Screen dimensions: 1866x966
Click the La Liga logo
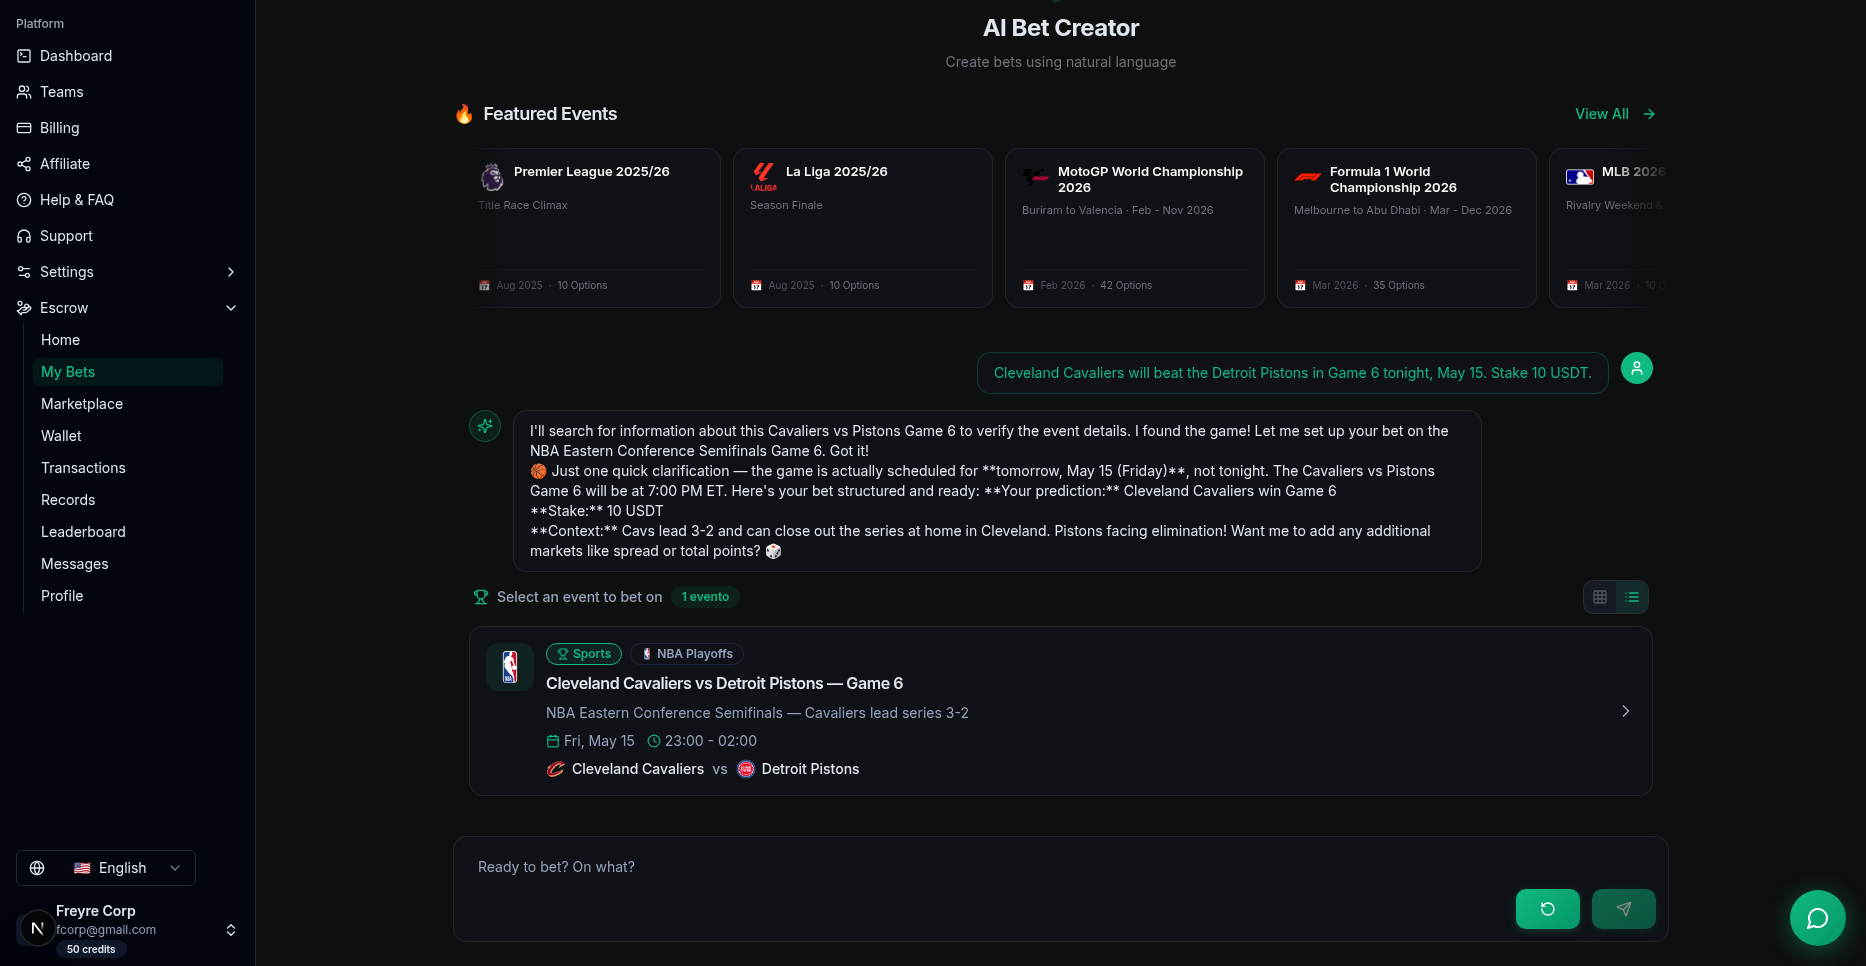point(764,177)
